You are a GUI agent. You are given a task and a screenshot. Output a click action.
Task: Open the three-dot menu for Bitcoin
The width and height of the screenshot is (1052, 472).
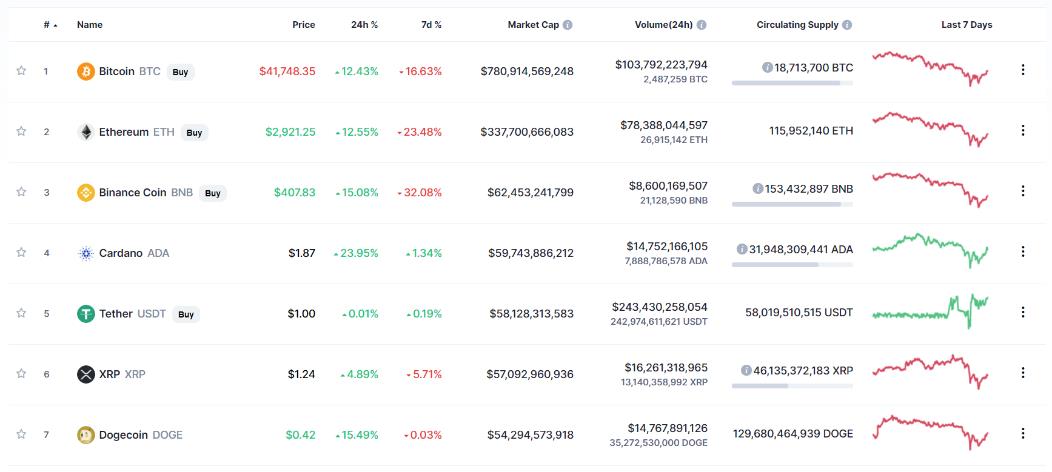pyautogui.click(x=1022, y=70)
